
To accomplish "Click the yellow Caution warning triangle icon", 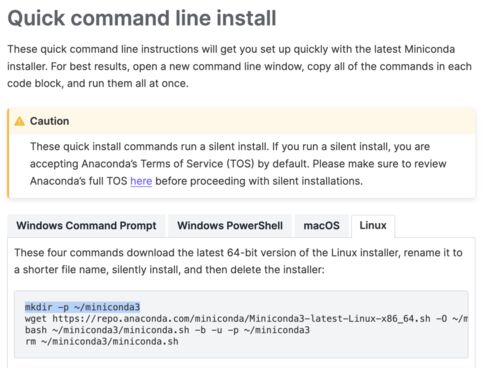I will (x=20, y=121).
